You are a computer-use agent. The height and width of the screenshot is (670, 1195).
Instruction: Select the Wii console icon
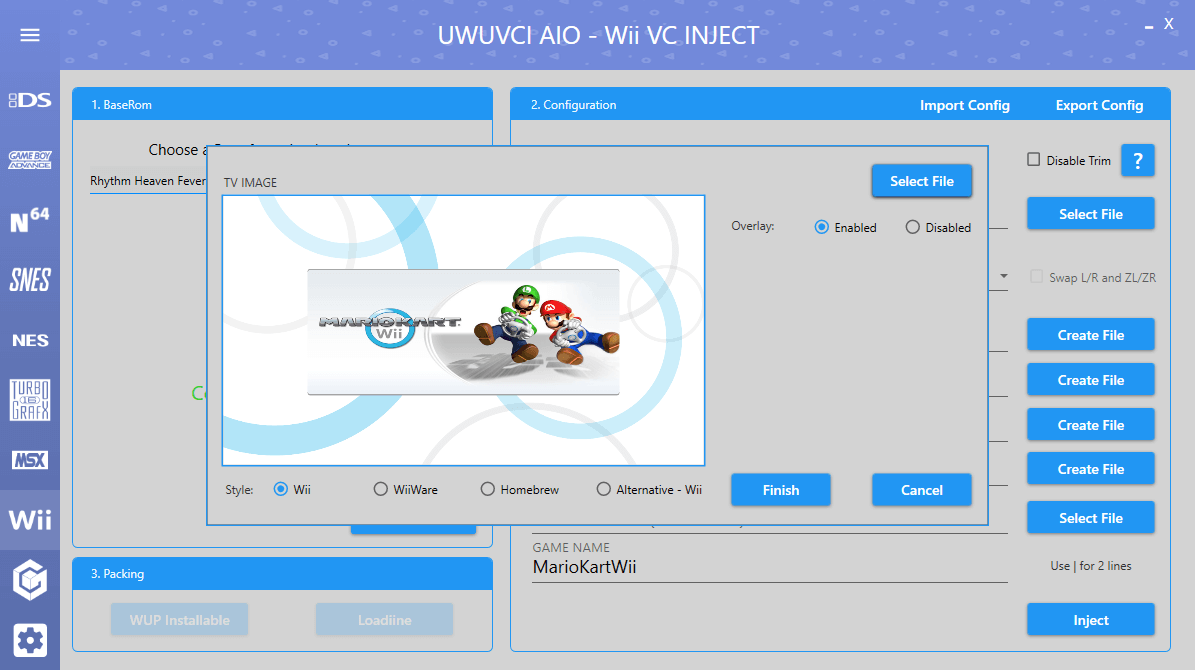(x=30, y=520)
